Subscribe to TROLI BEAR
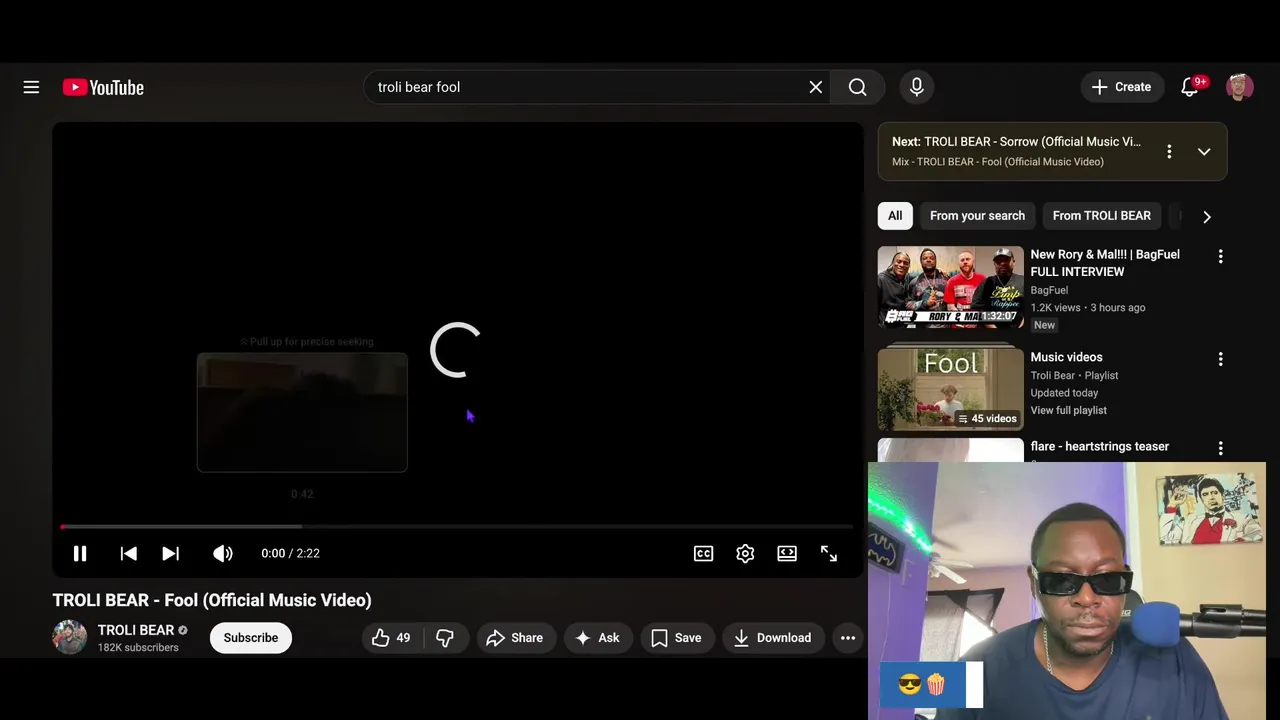The width and height of the screenshot is (1280, 720). click(251, 638)
